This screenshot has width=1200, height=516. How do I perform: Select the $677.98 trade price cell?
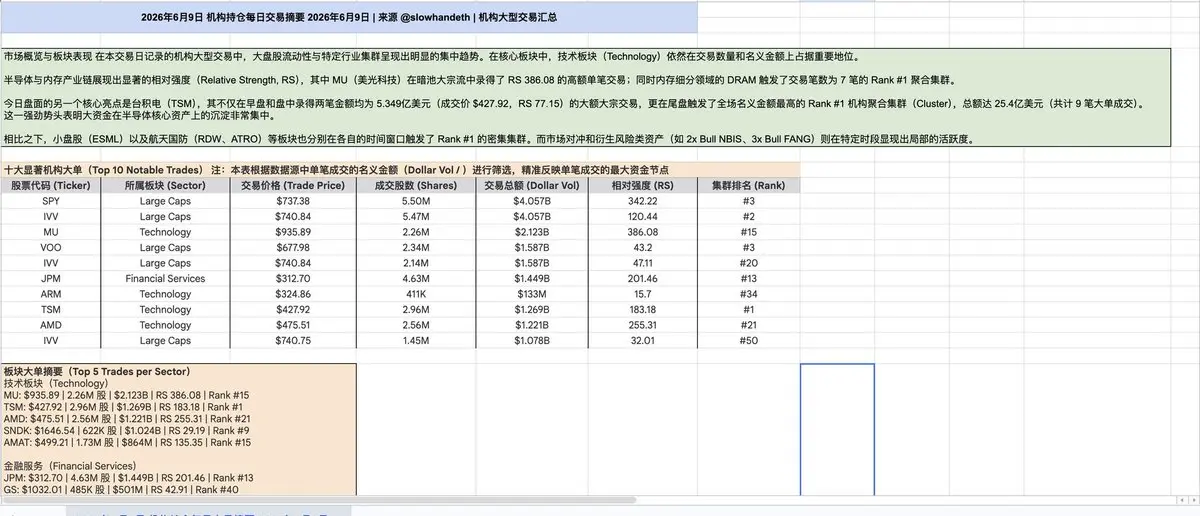point(293,247)
